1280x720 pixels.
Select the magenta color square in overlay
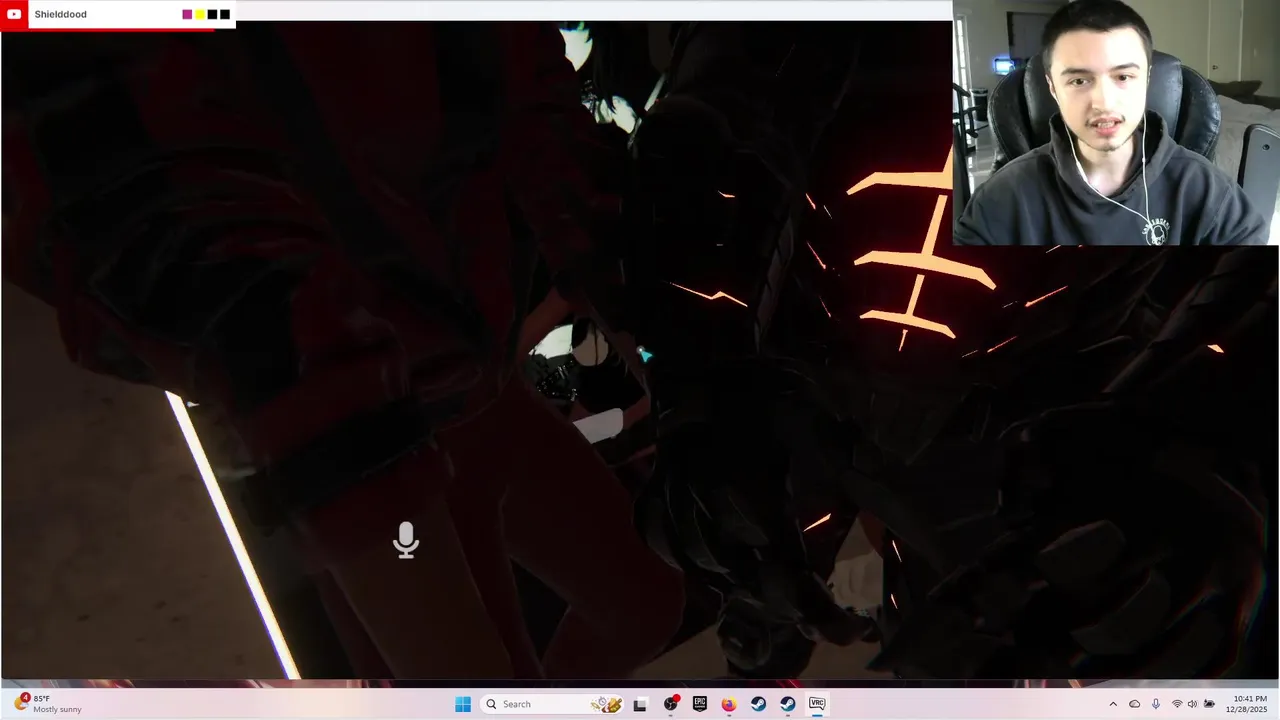187,14
